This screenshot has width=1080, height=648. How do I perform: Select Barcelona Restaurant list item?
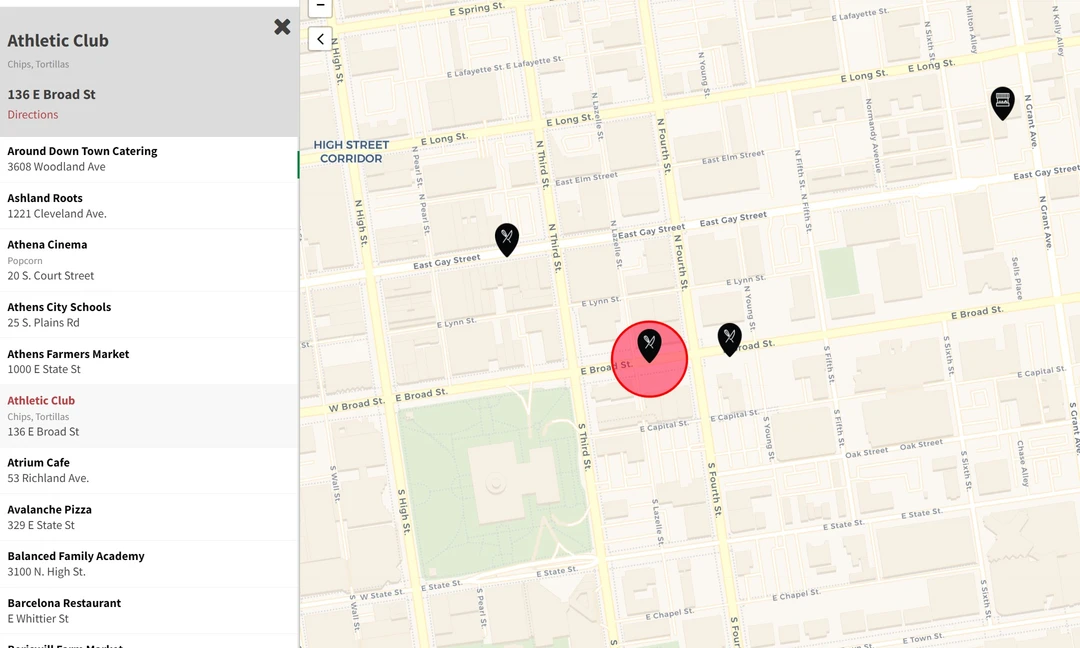pyautogui.click(x=149, y=611)
